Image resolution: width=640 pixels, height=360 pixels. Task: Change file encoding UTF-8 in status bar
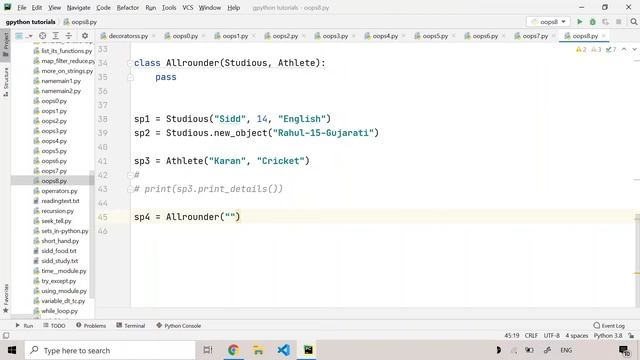tap(551, 336)
